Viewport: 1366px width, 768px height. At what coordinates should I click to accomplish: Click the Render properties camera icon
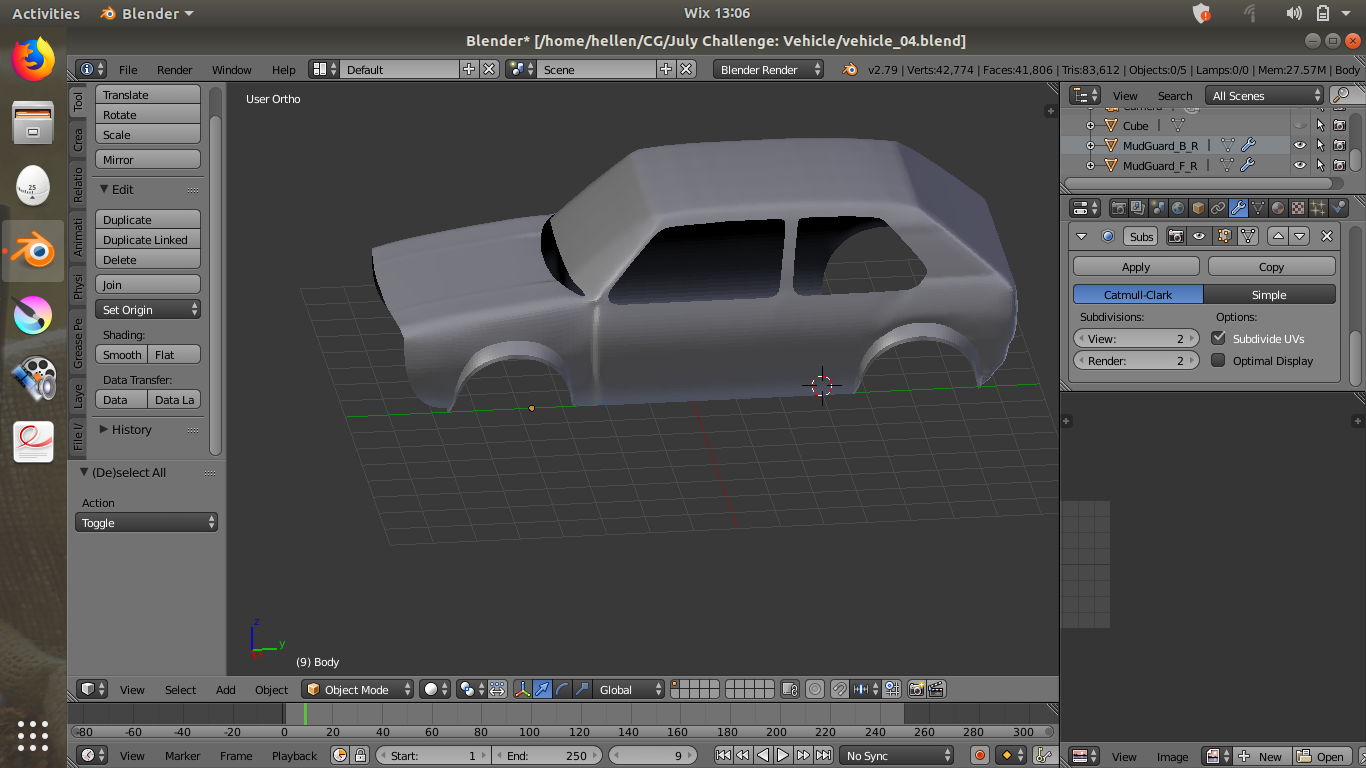(x=1119, y=208)
